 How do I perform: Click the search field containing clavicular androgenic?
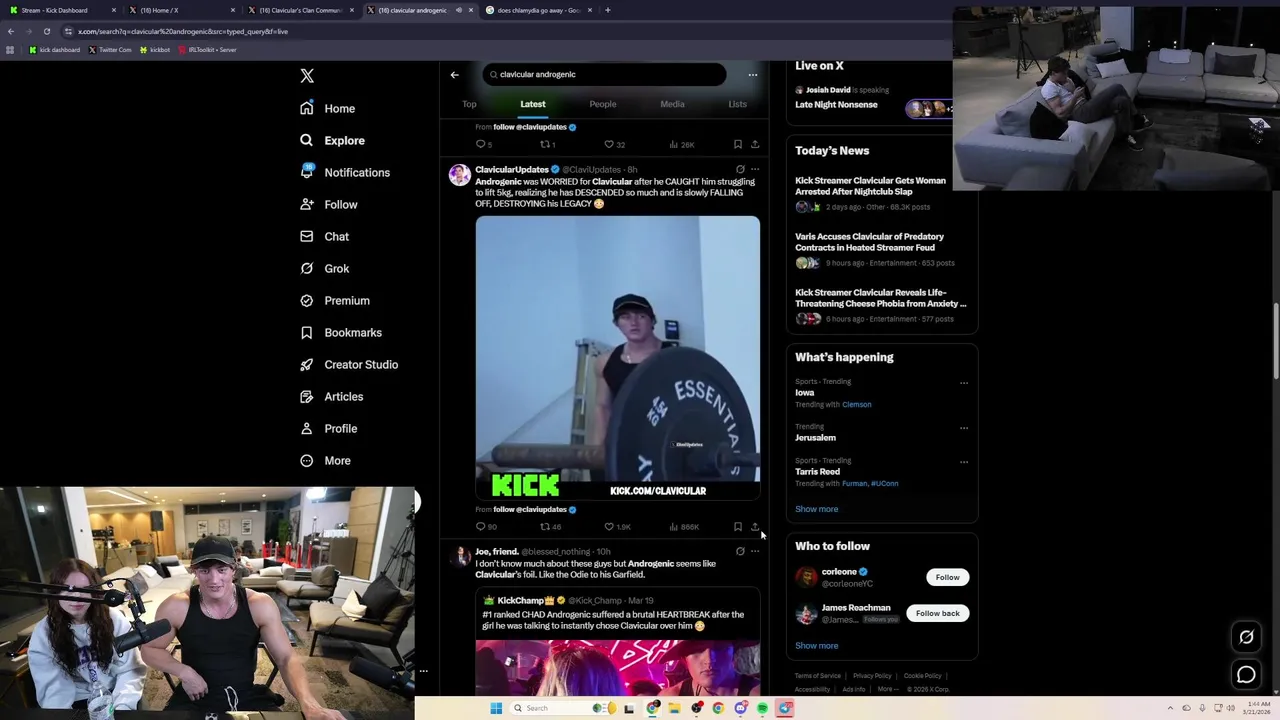[604, 74]
